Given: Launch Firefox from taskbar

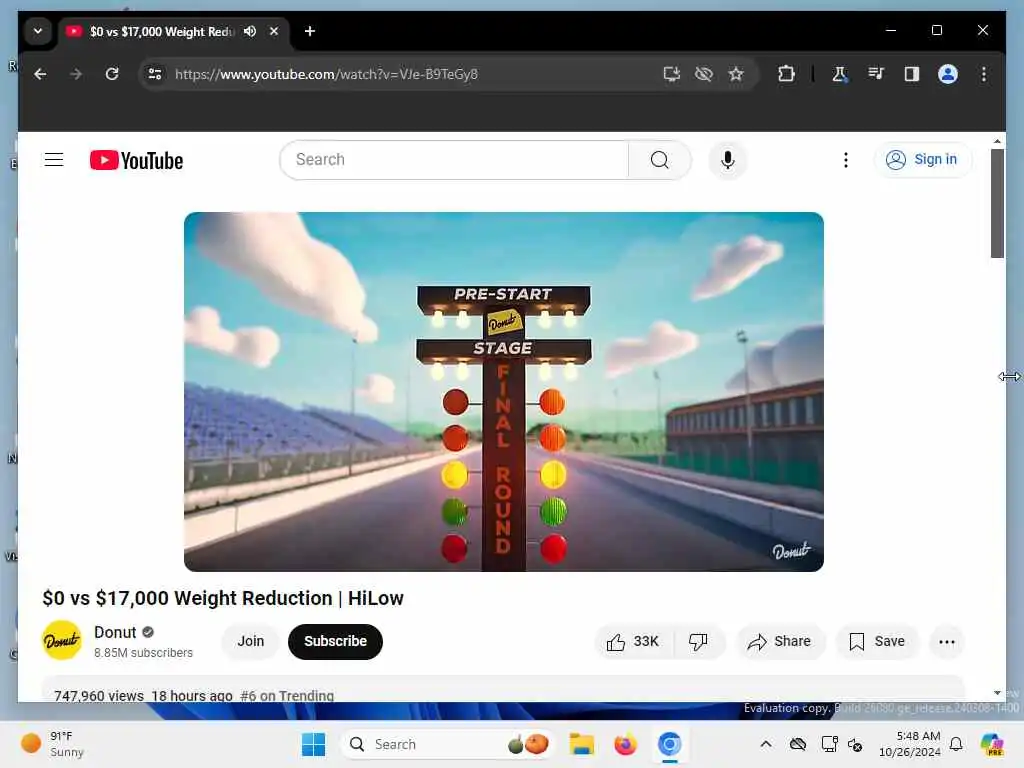Looking at the screenshot, I should point(625,744).
